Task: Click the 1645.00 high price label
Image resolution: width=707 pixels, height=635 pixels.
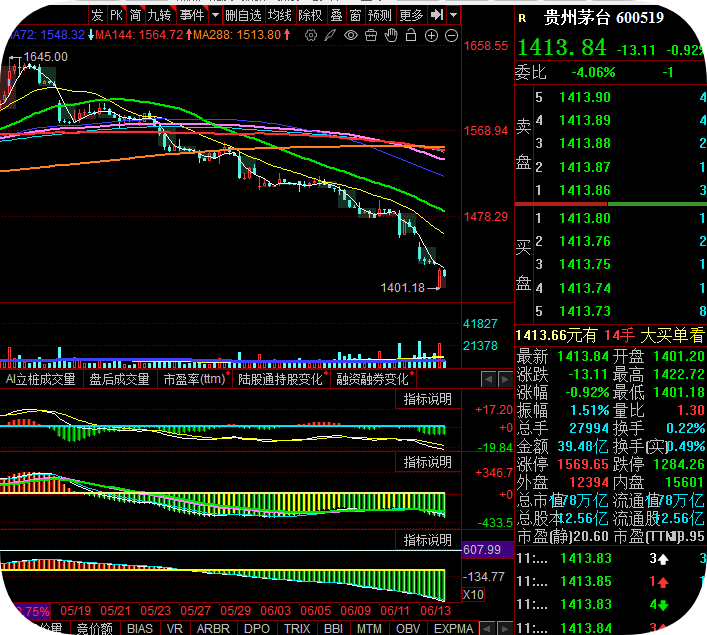Action: tap(46, 57)
